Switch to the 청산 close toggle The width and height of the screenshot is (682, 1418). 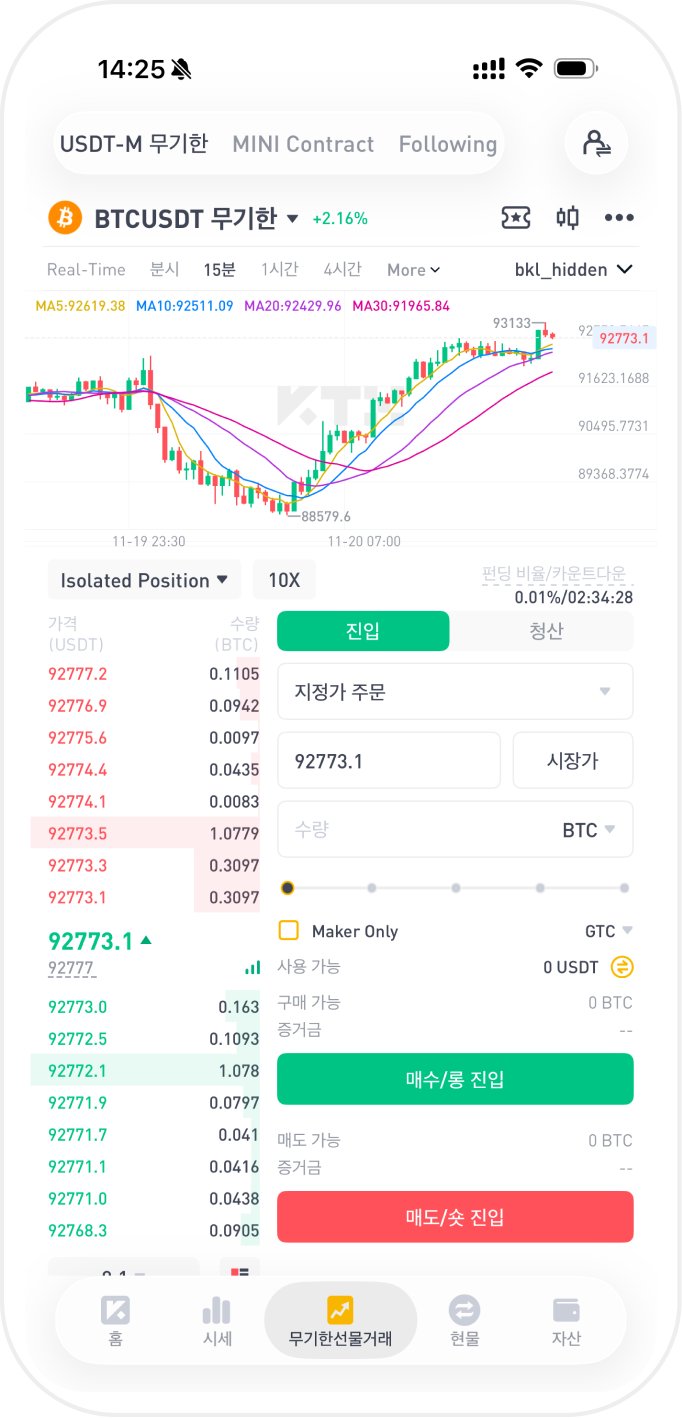coord(546,631)
